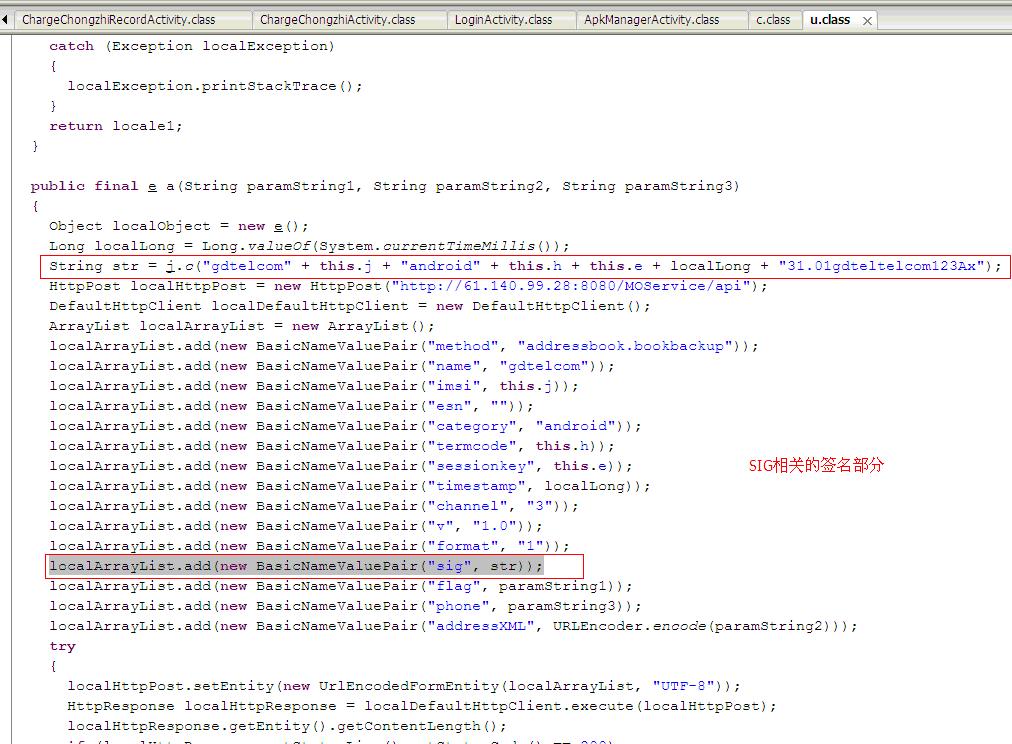Viewport: 1012px width, 744px height.
Task: Follow underlined j class reference in str line
Action: pos(170,266)
